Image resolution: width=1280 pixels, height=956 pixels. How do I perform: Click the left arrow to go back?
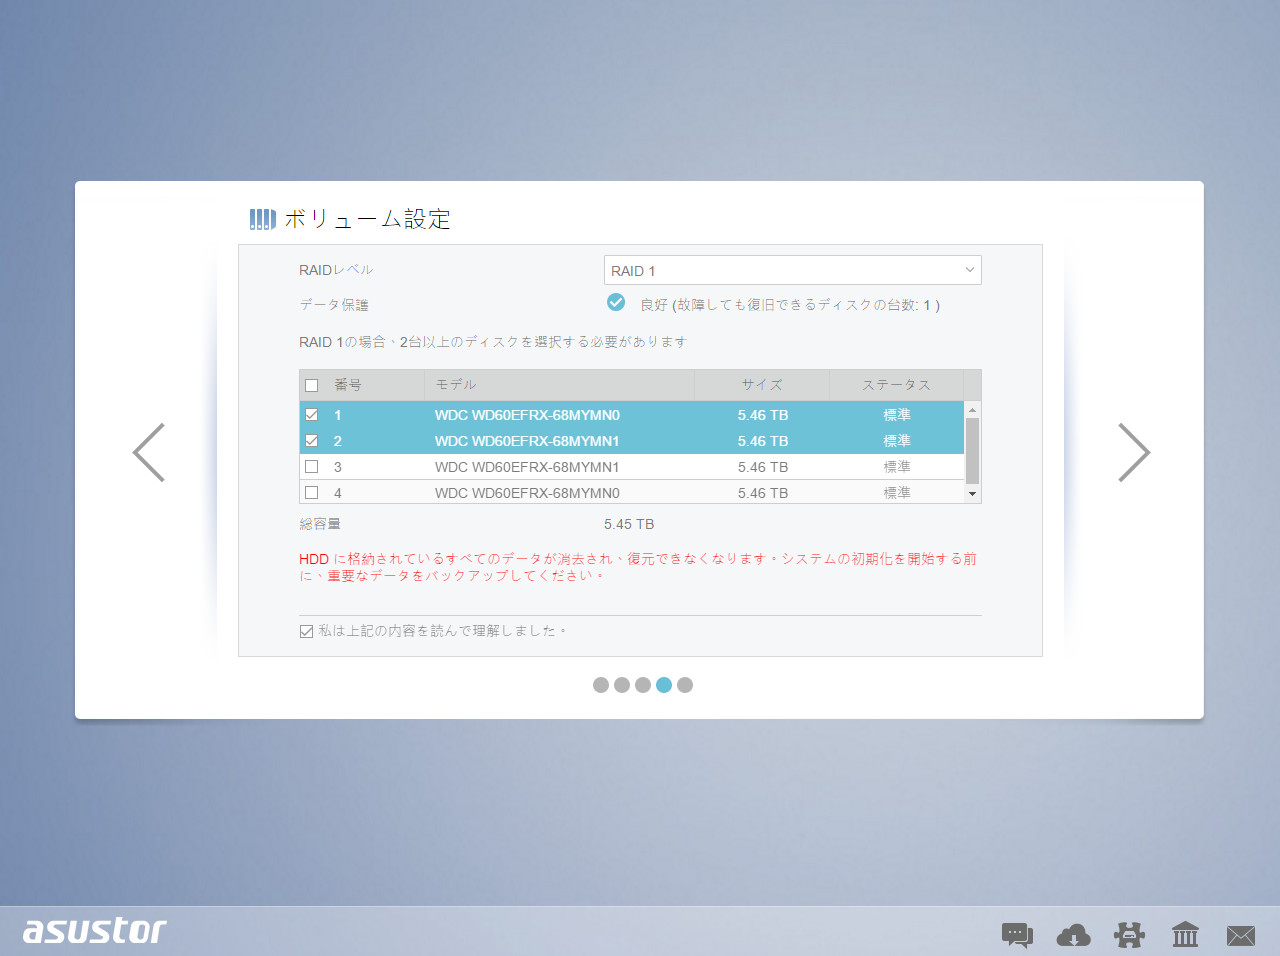point(148,452)
